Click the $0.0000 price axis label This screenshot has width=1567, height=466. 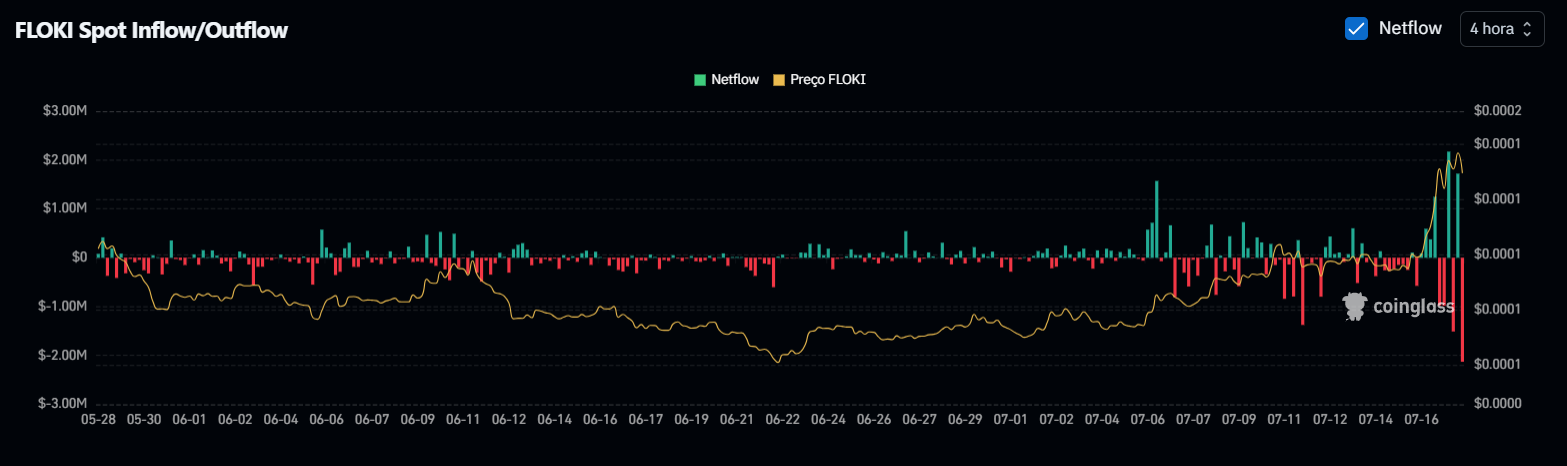tap(1498, 403)
